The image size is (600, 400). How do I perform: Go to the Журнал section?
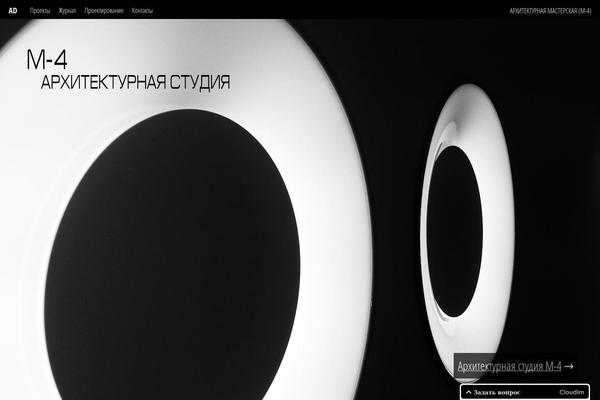point(67,9)
